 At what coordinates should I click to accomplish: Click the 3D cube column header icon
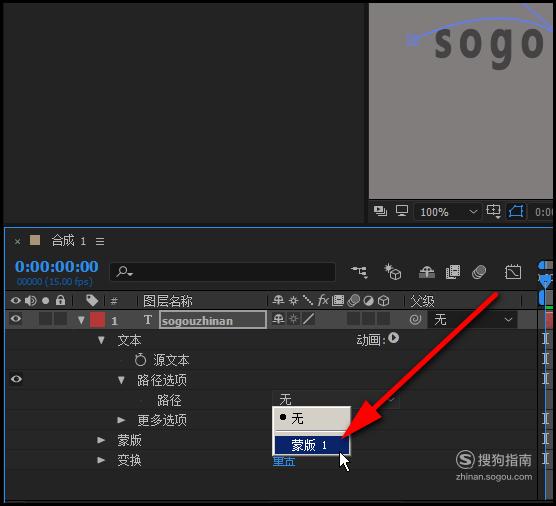383,301
